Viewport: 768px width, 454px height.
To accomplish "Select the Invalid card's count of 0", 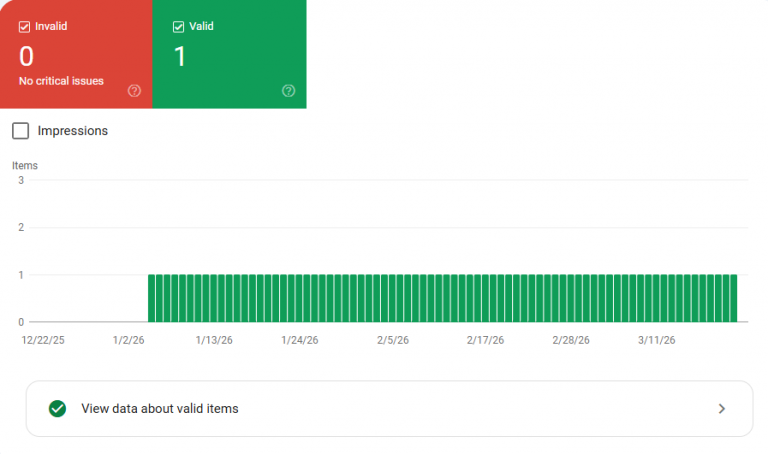I will pos(27,56).
